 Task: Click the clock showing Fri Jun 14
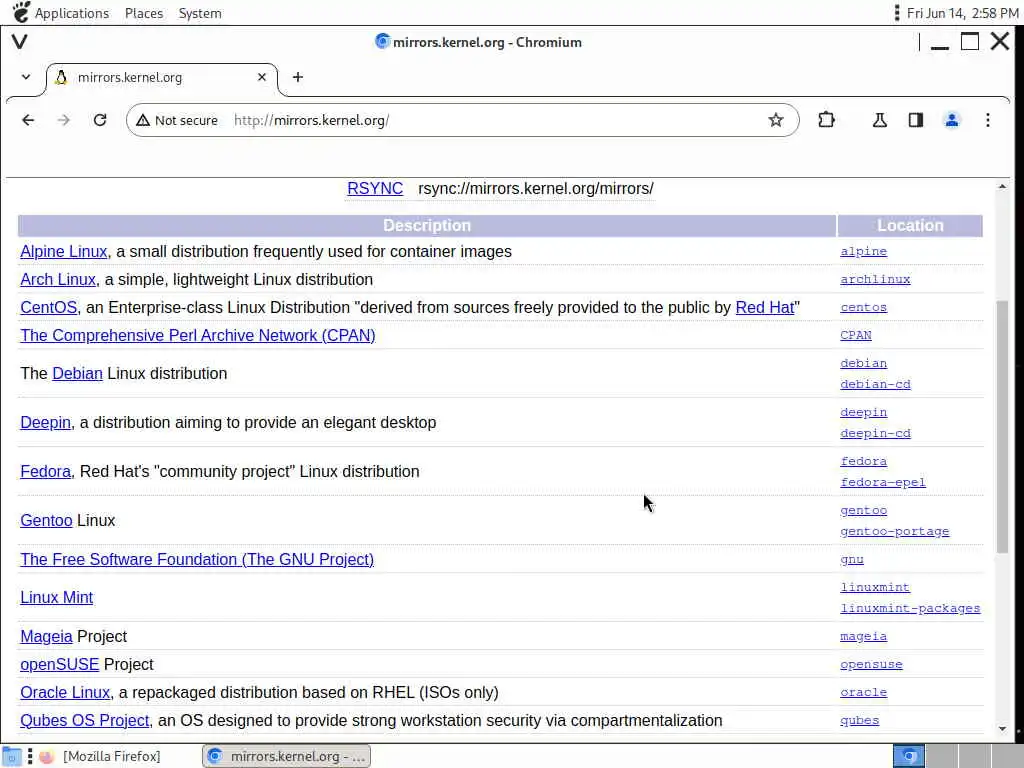[963, 13]
